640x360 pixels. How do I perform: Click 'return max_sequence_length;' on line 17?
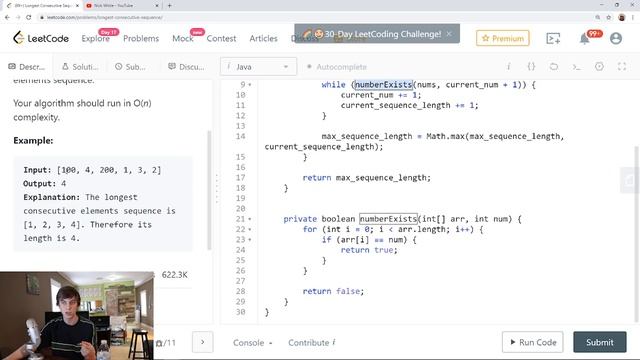[366, 178]
